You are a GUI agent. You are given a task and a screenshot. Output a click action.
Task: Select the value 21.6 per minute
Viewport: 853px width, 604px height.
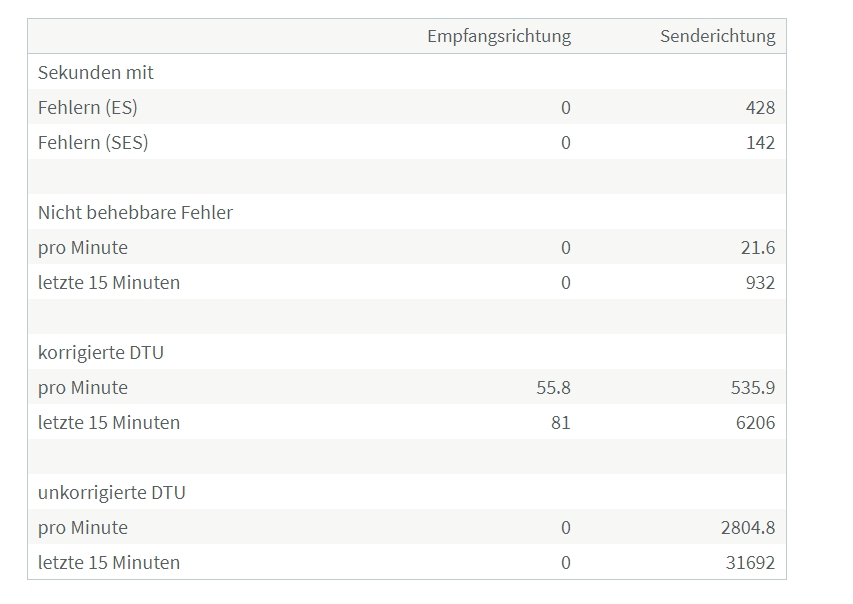point(758,248)
